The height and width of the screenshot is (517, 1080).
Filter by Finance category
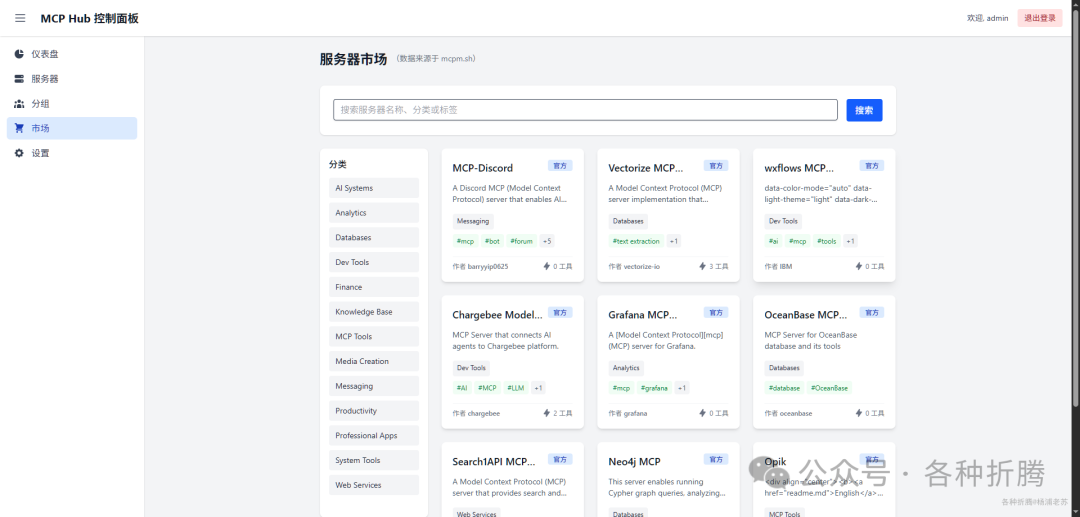click(x=374, y=287)
